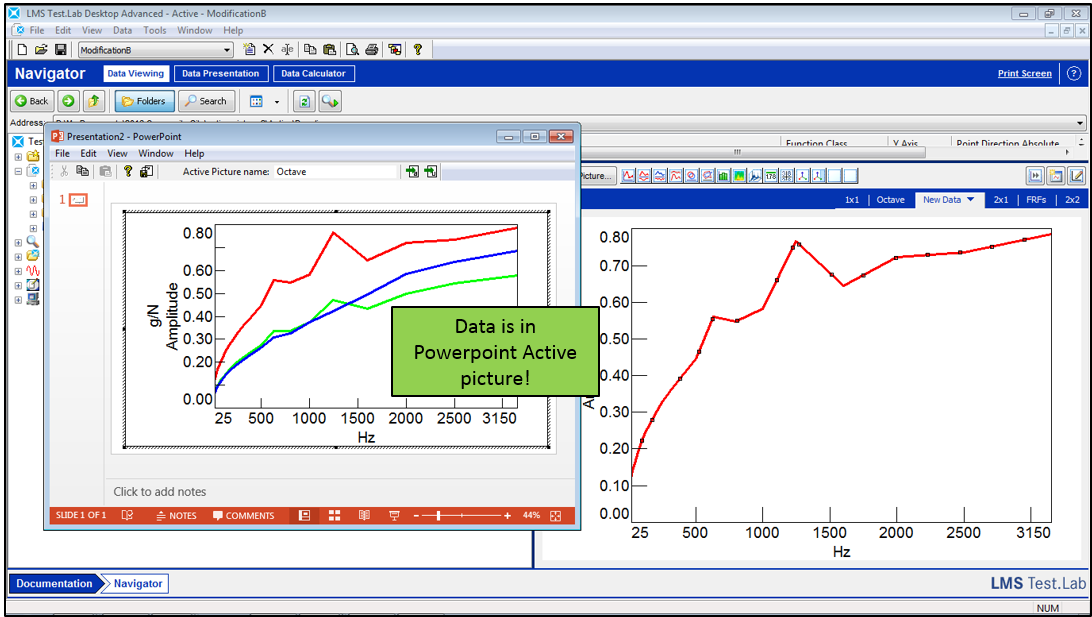Screen dimensions: 1092x617
Task: Expand the tree node with red waveform icon
Action: point(18,271)
